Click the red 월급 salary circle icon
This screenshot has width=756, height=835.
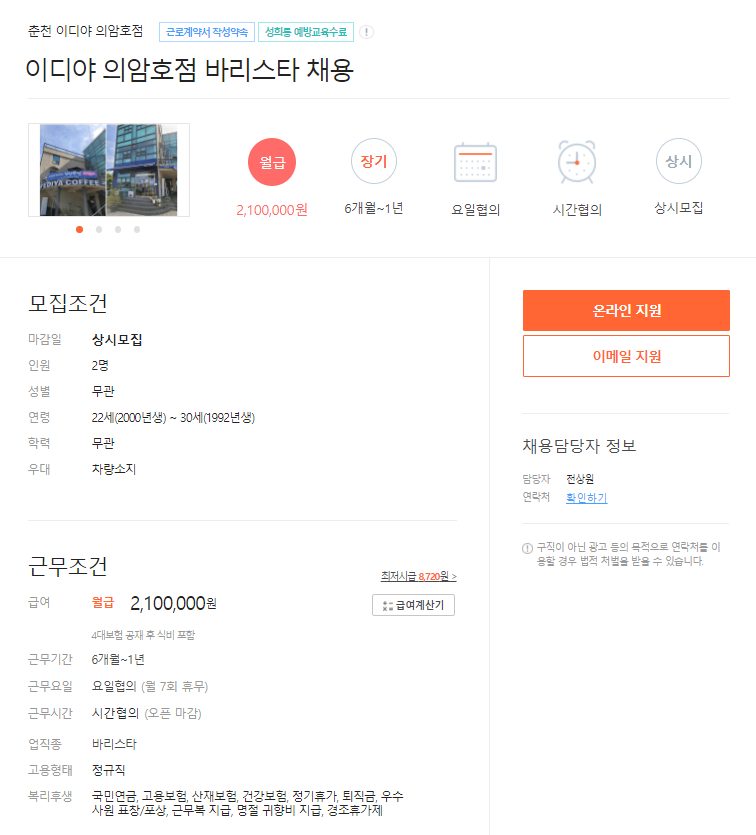pos(272,162)
